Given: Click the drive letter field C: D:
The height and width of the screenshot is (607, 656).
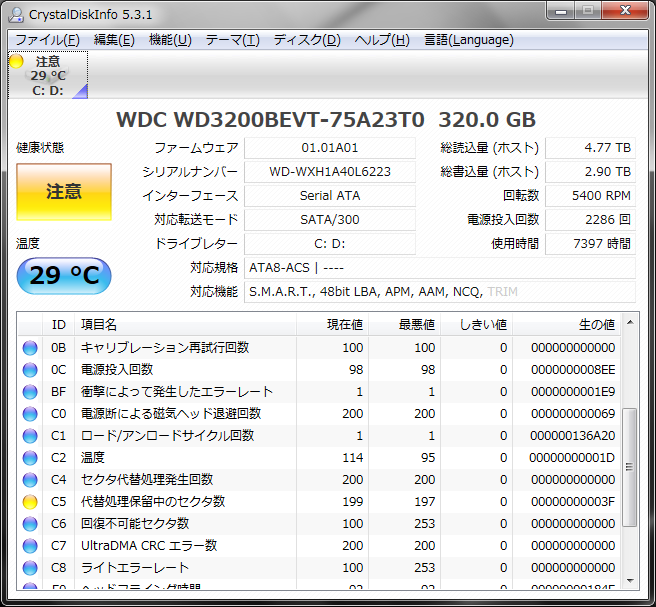Looking at the screenshot, I should point(330,244).
